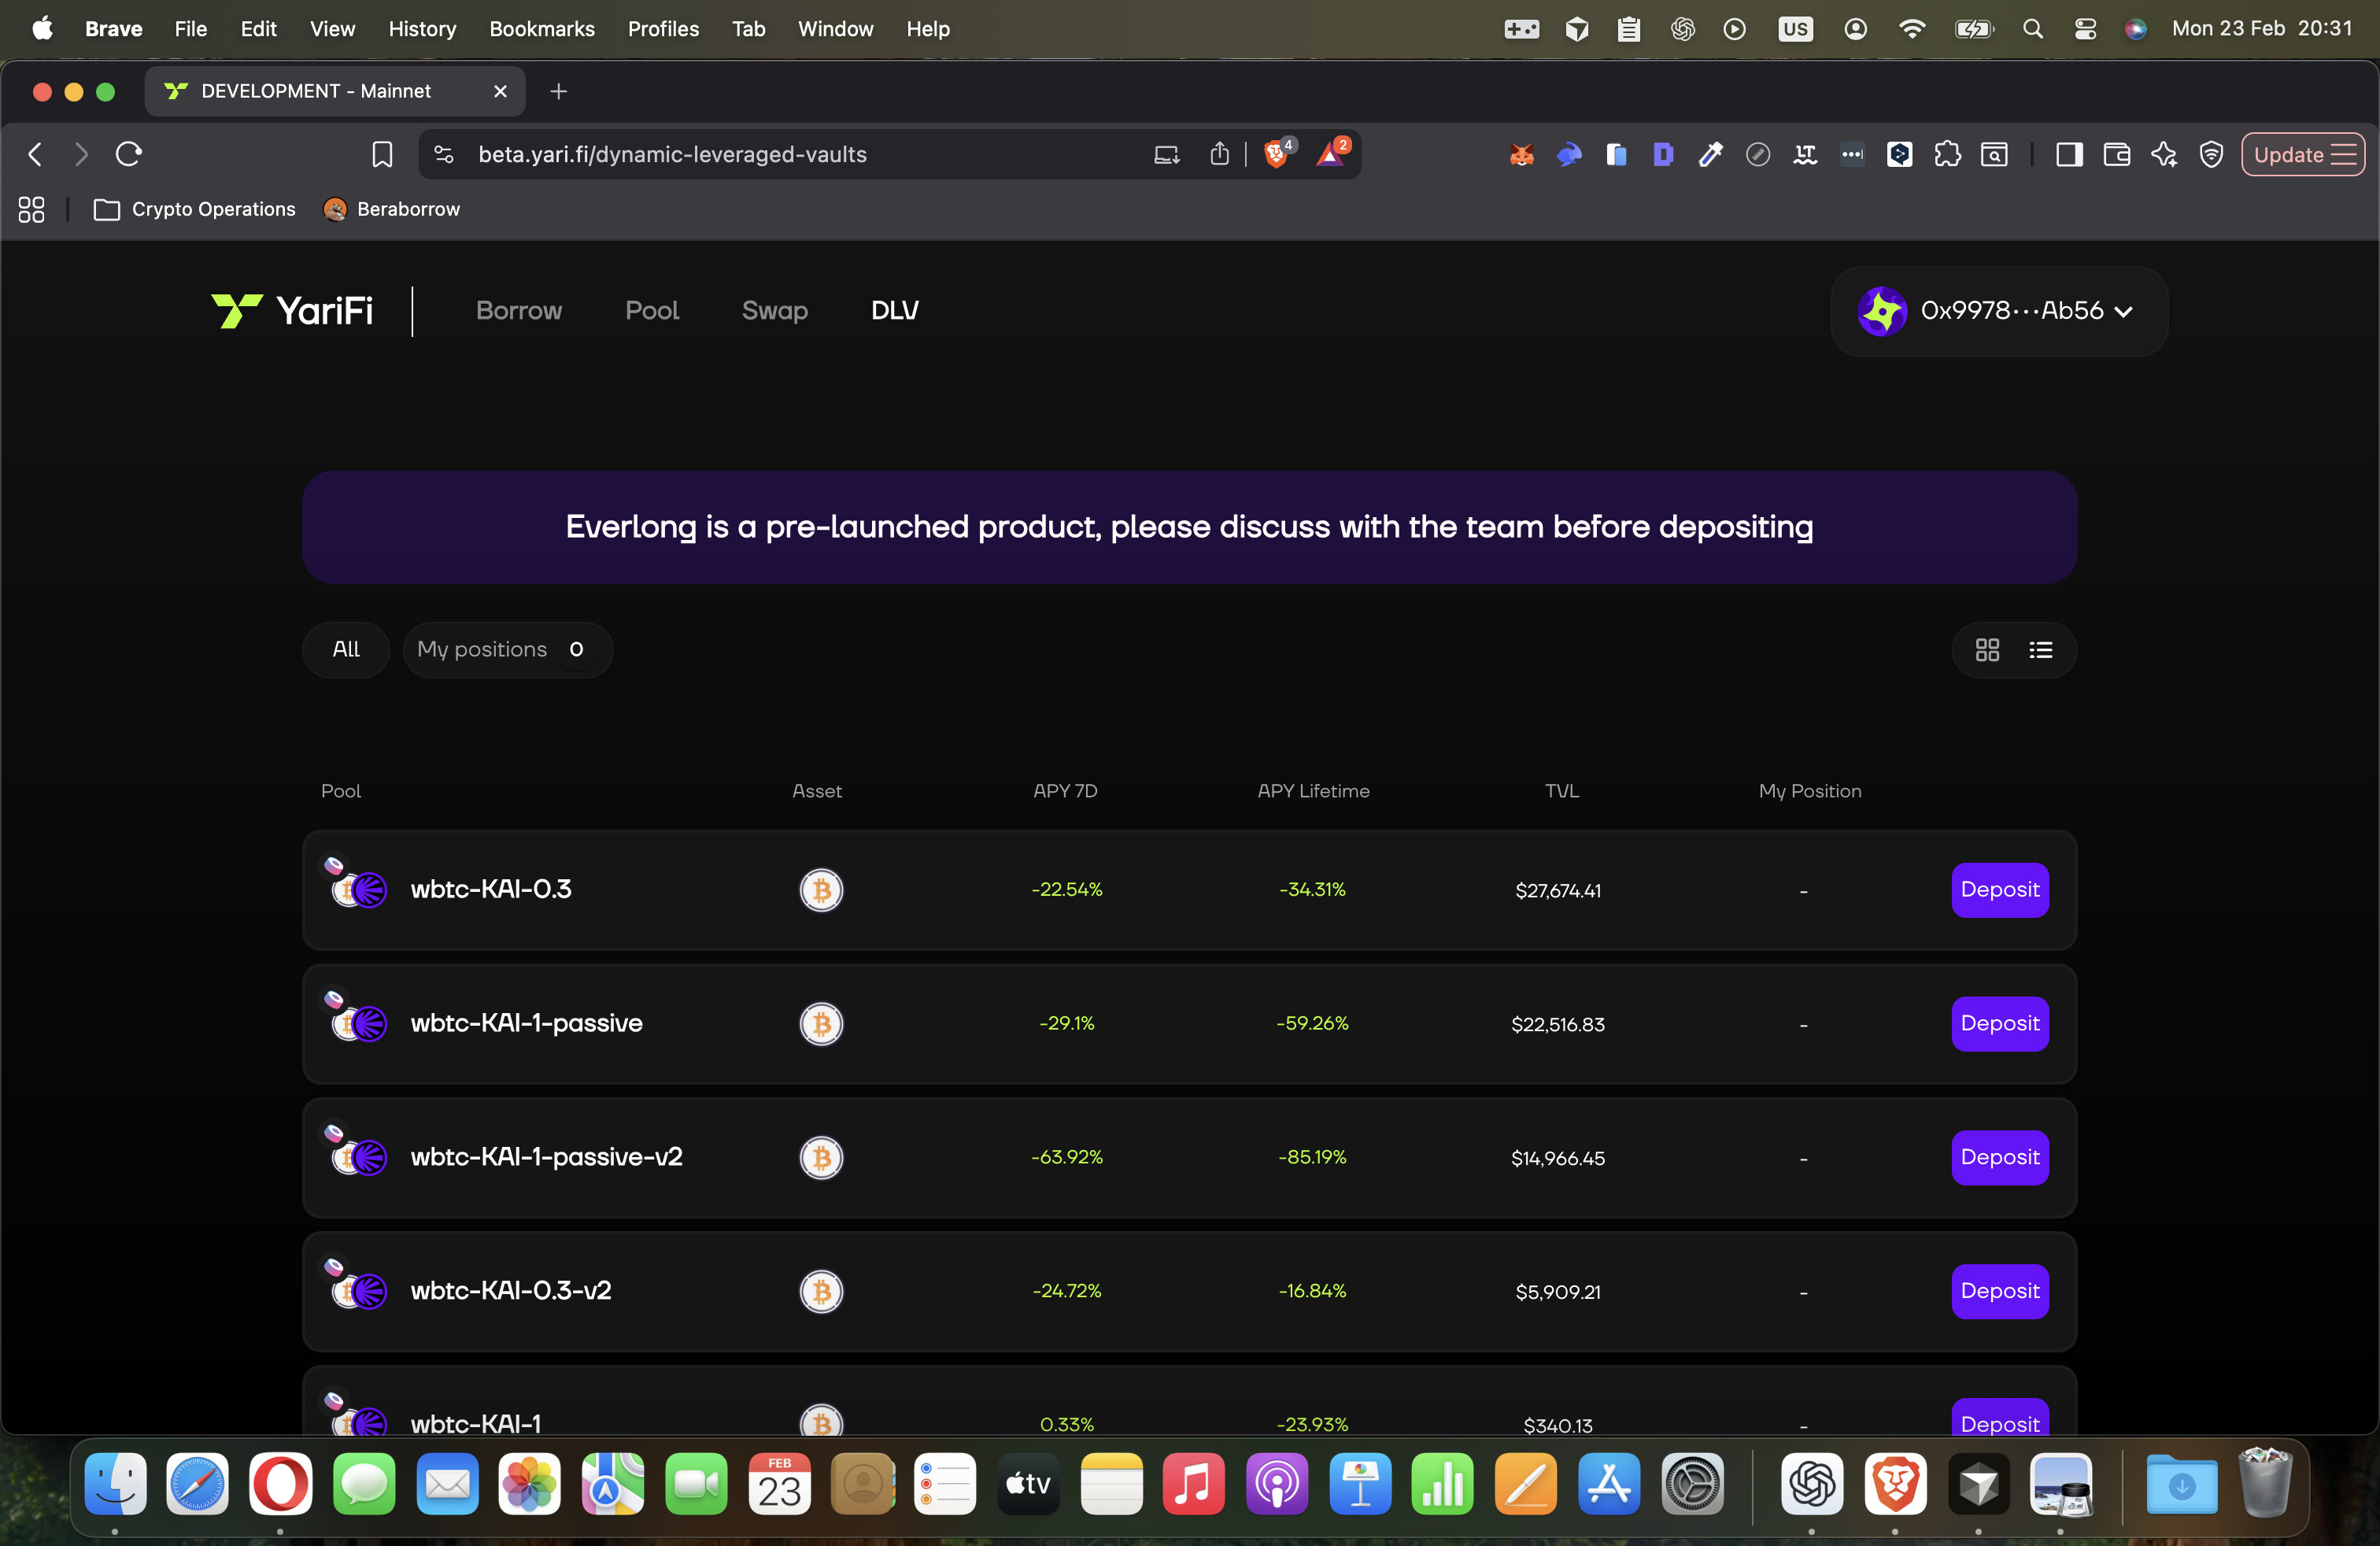The image size is (2380, 1546).
Task: Open the Swap page
Action: click(774, 311)
